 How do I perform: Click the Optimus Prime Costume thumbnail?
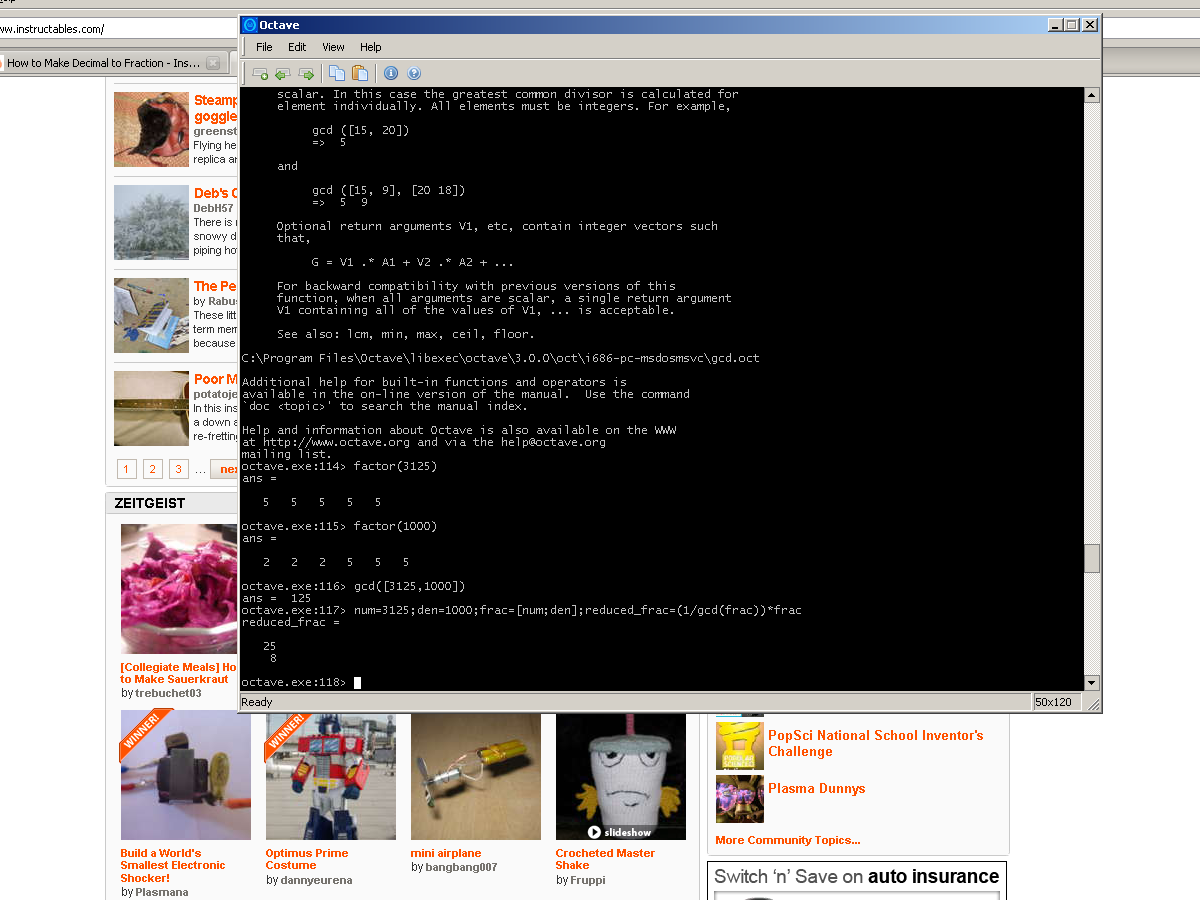pos(330,776)
